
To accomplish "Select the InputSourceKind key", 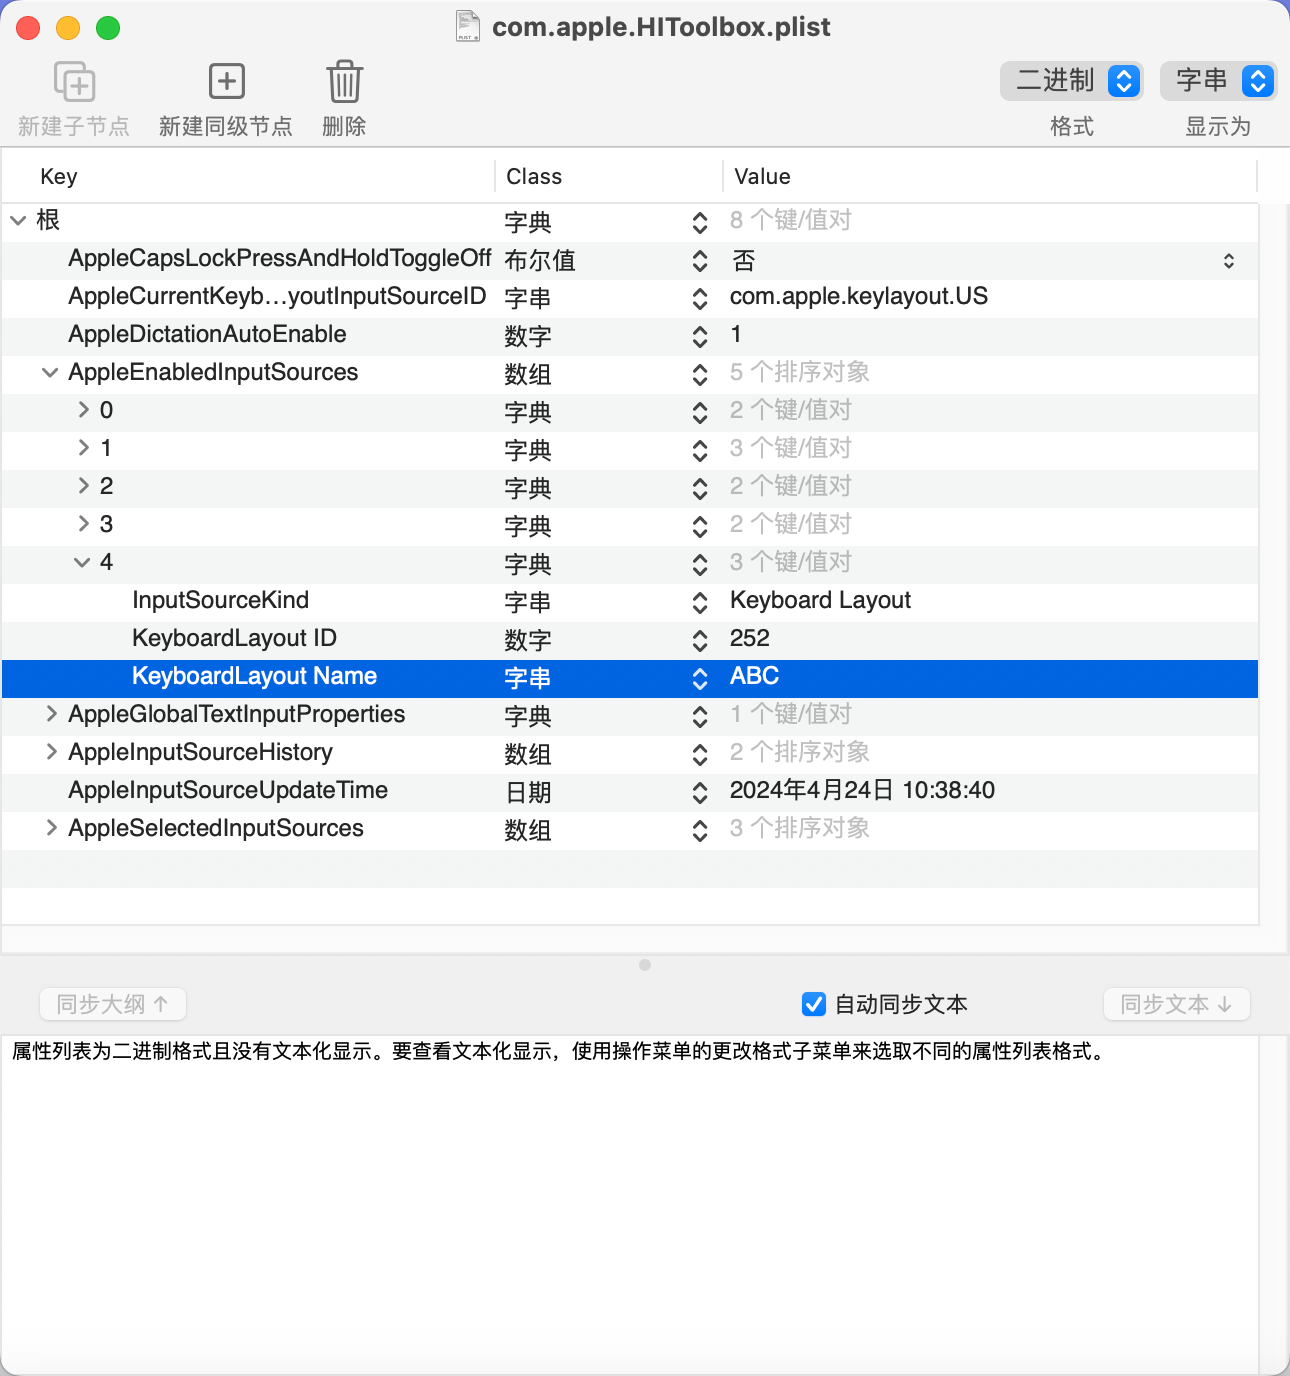I will [x=220, y=600].
